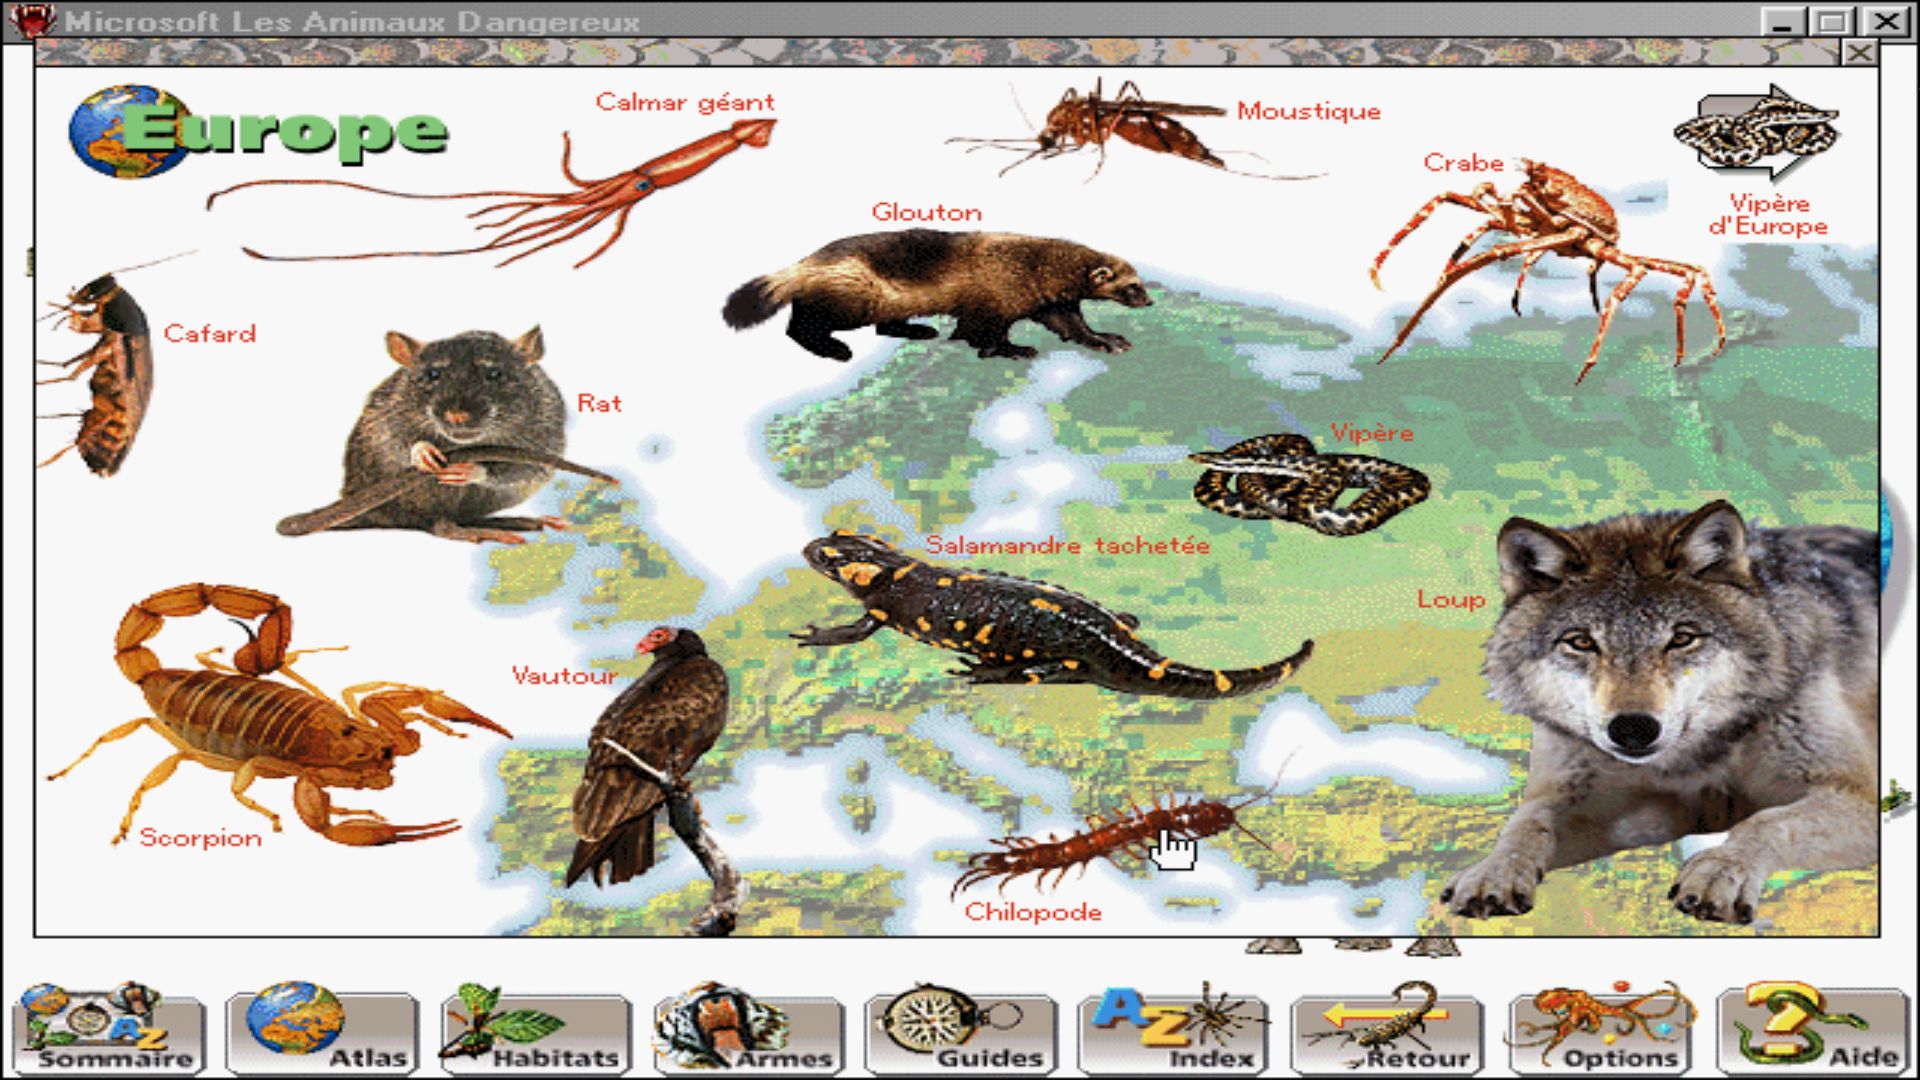Maximize the Les Animaux Dangereux window
The width and height of the screenshot is (1920, 1080).
pos(1832,21)
